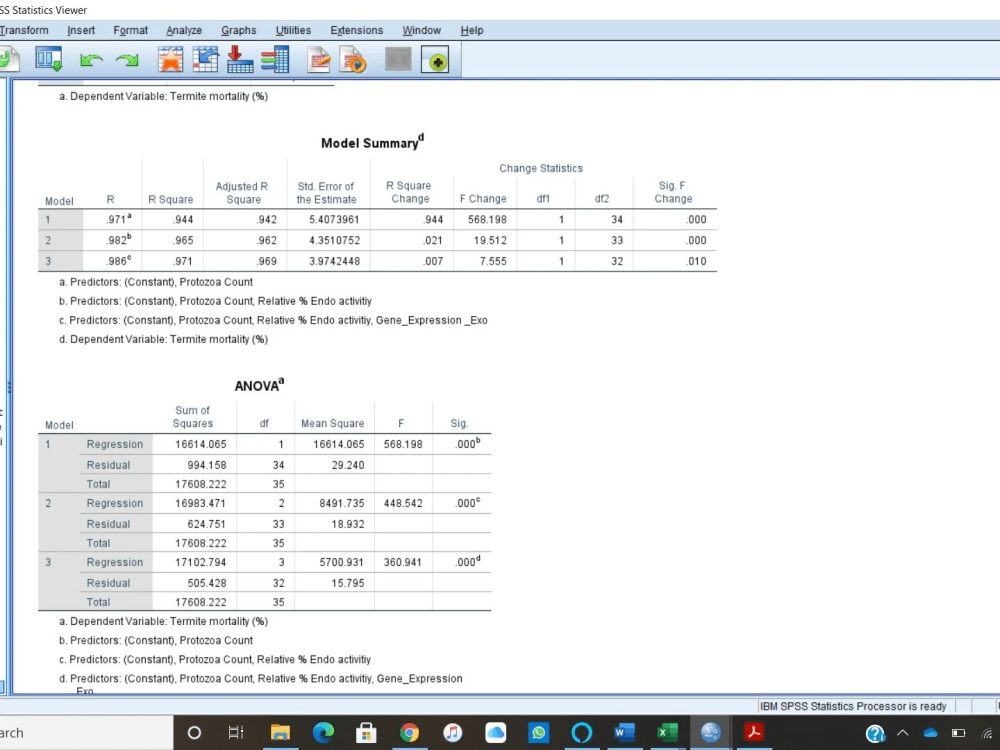Click the Wi-Fi network tray icon
Viewport: 1000px width, 750px height.
click(x=988, y=733)
